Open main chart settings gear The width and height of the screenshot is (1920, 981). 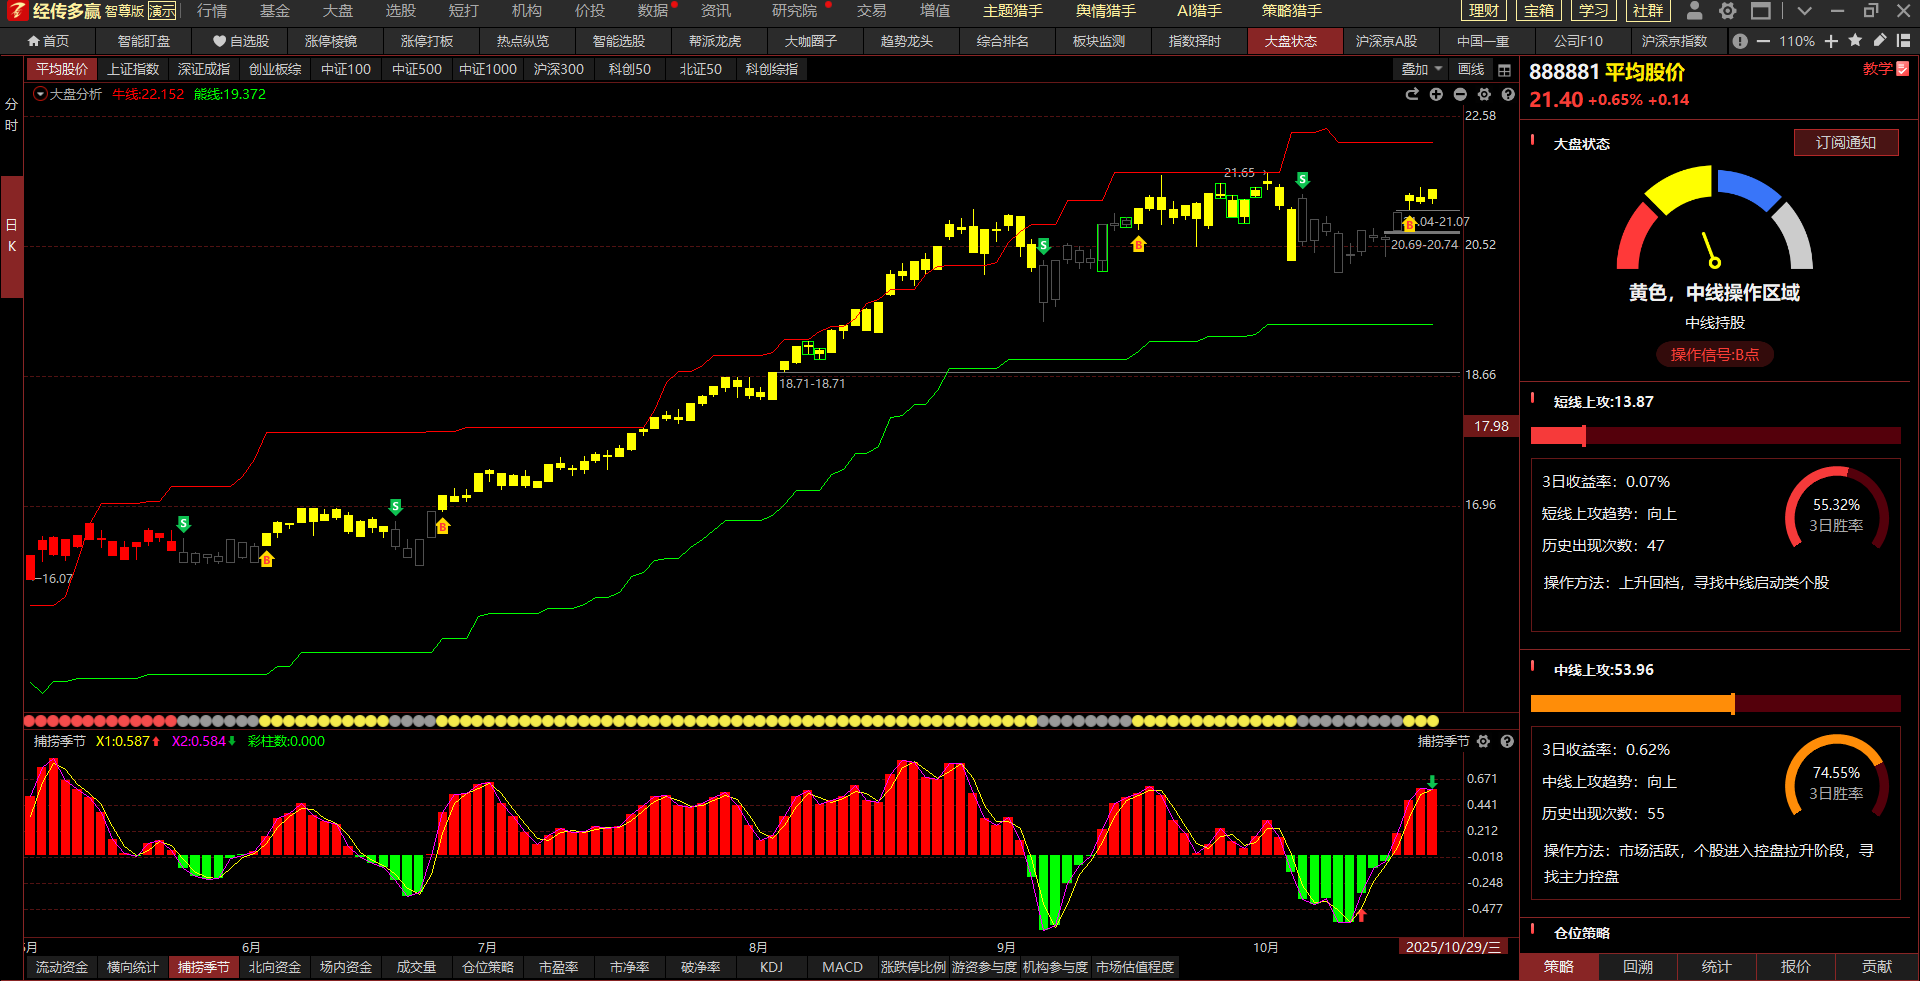(1484, 94)
